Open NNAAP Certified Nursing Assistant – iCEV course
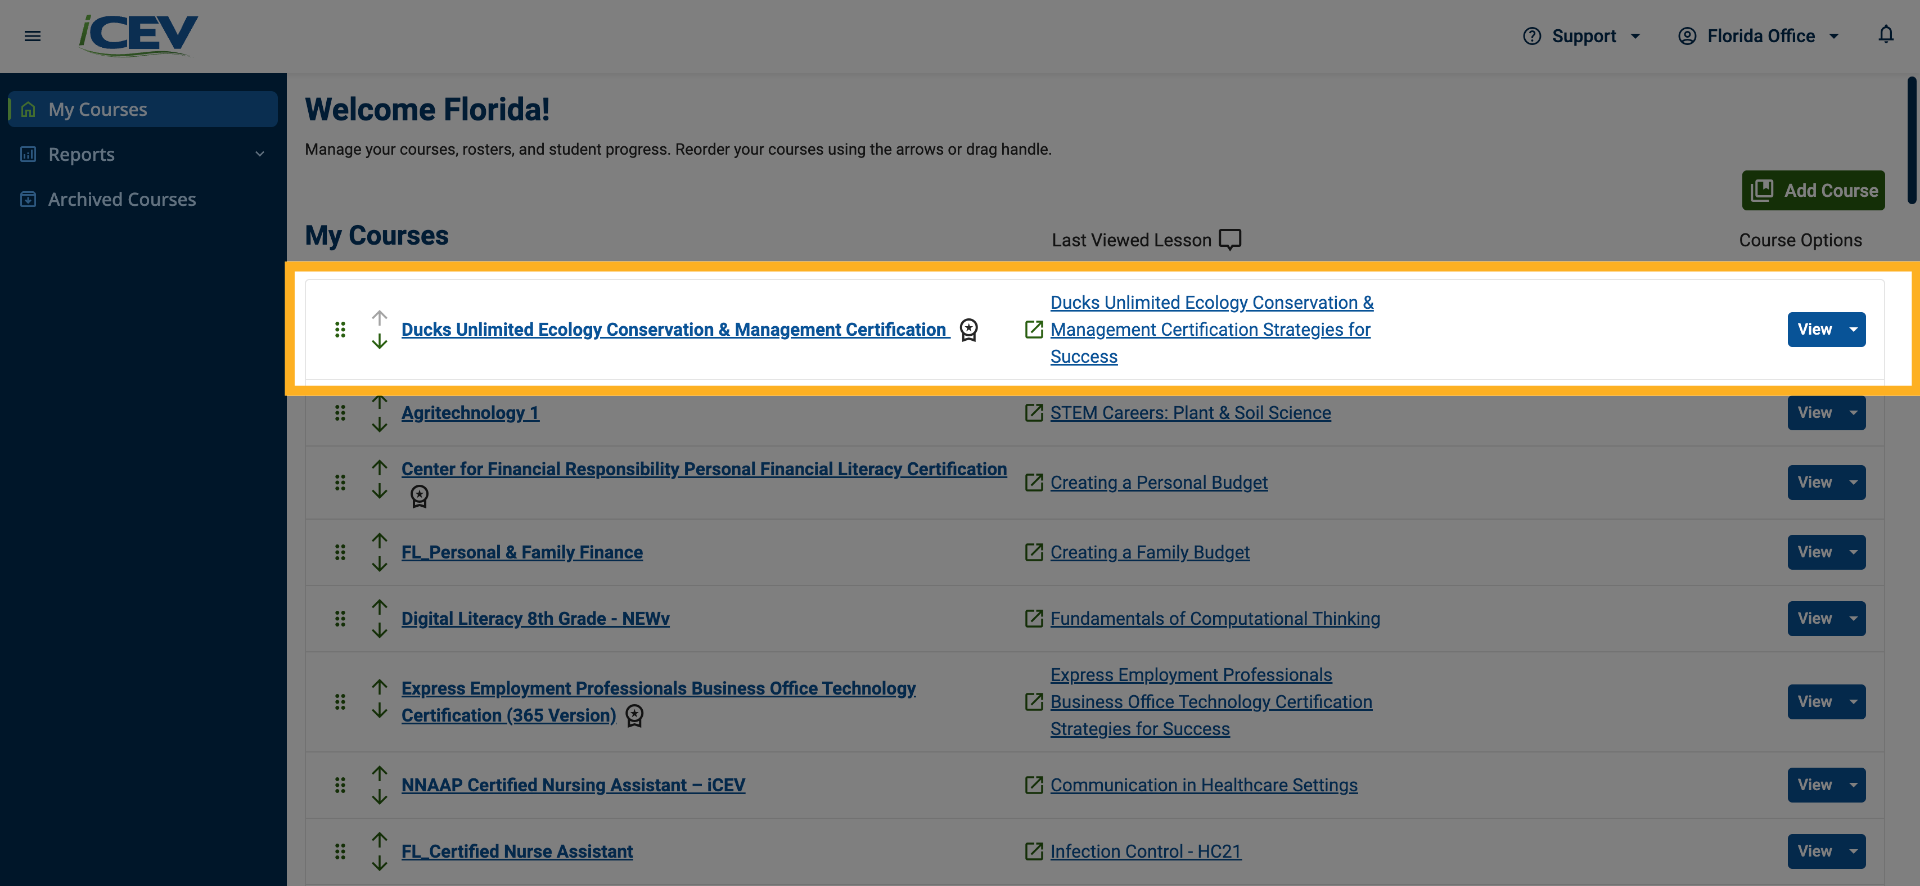1920x886 pixels. tap(573, 785)
